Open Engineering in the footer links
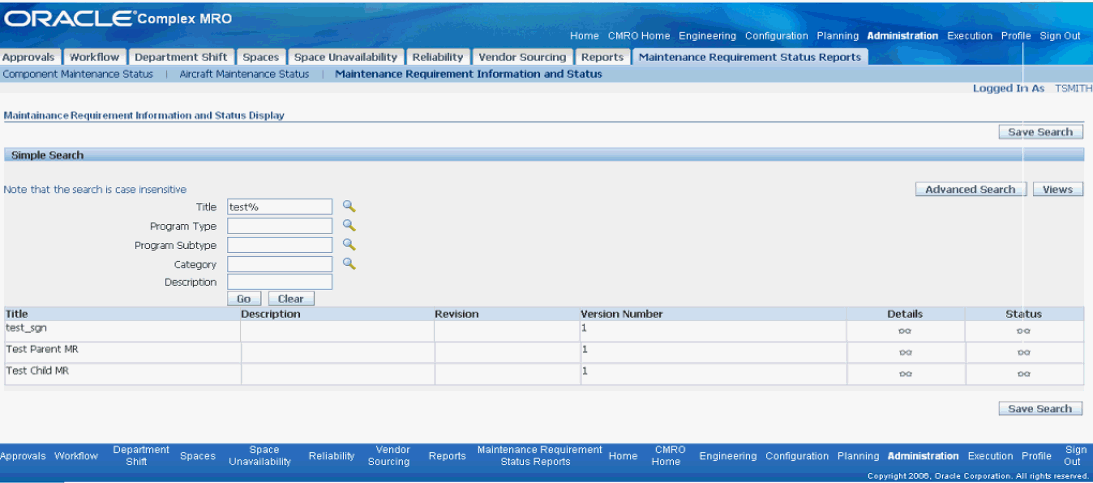Image resolution: width=1093 pixels, height=483 pixels. [x=728, y=456]
